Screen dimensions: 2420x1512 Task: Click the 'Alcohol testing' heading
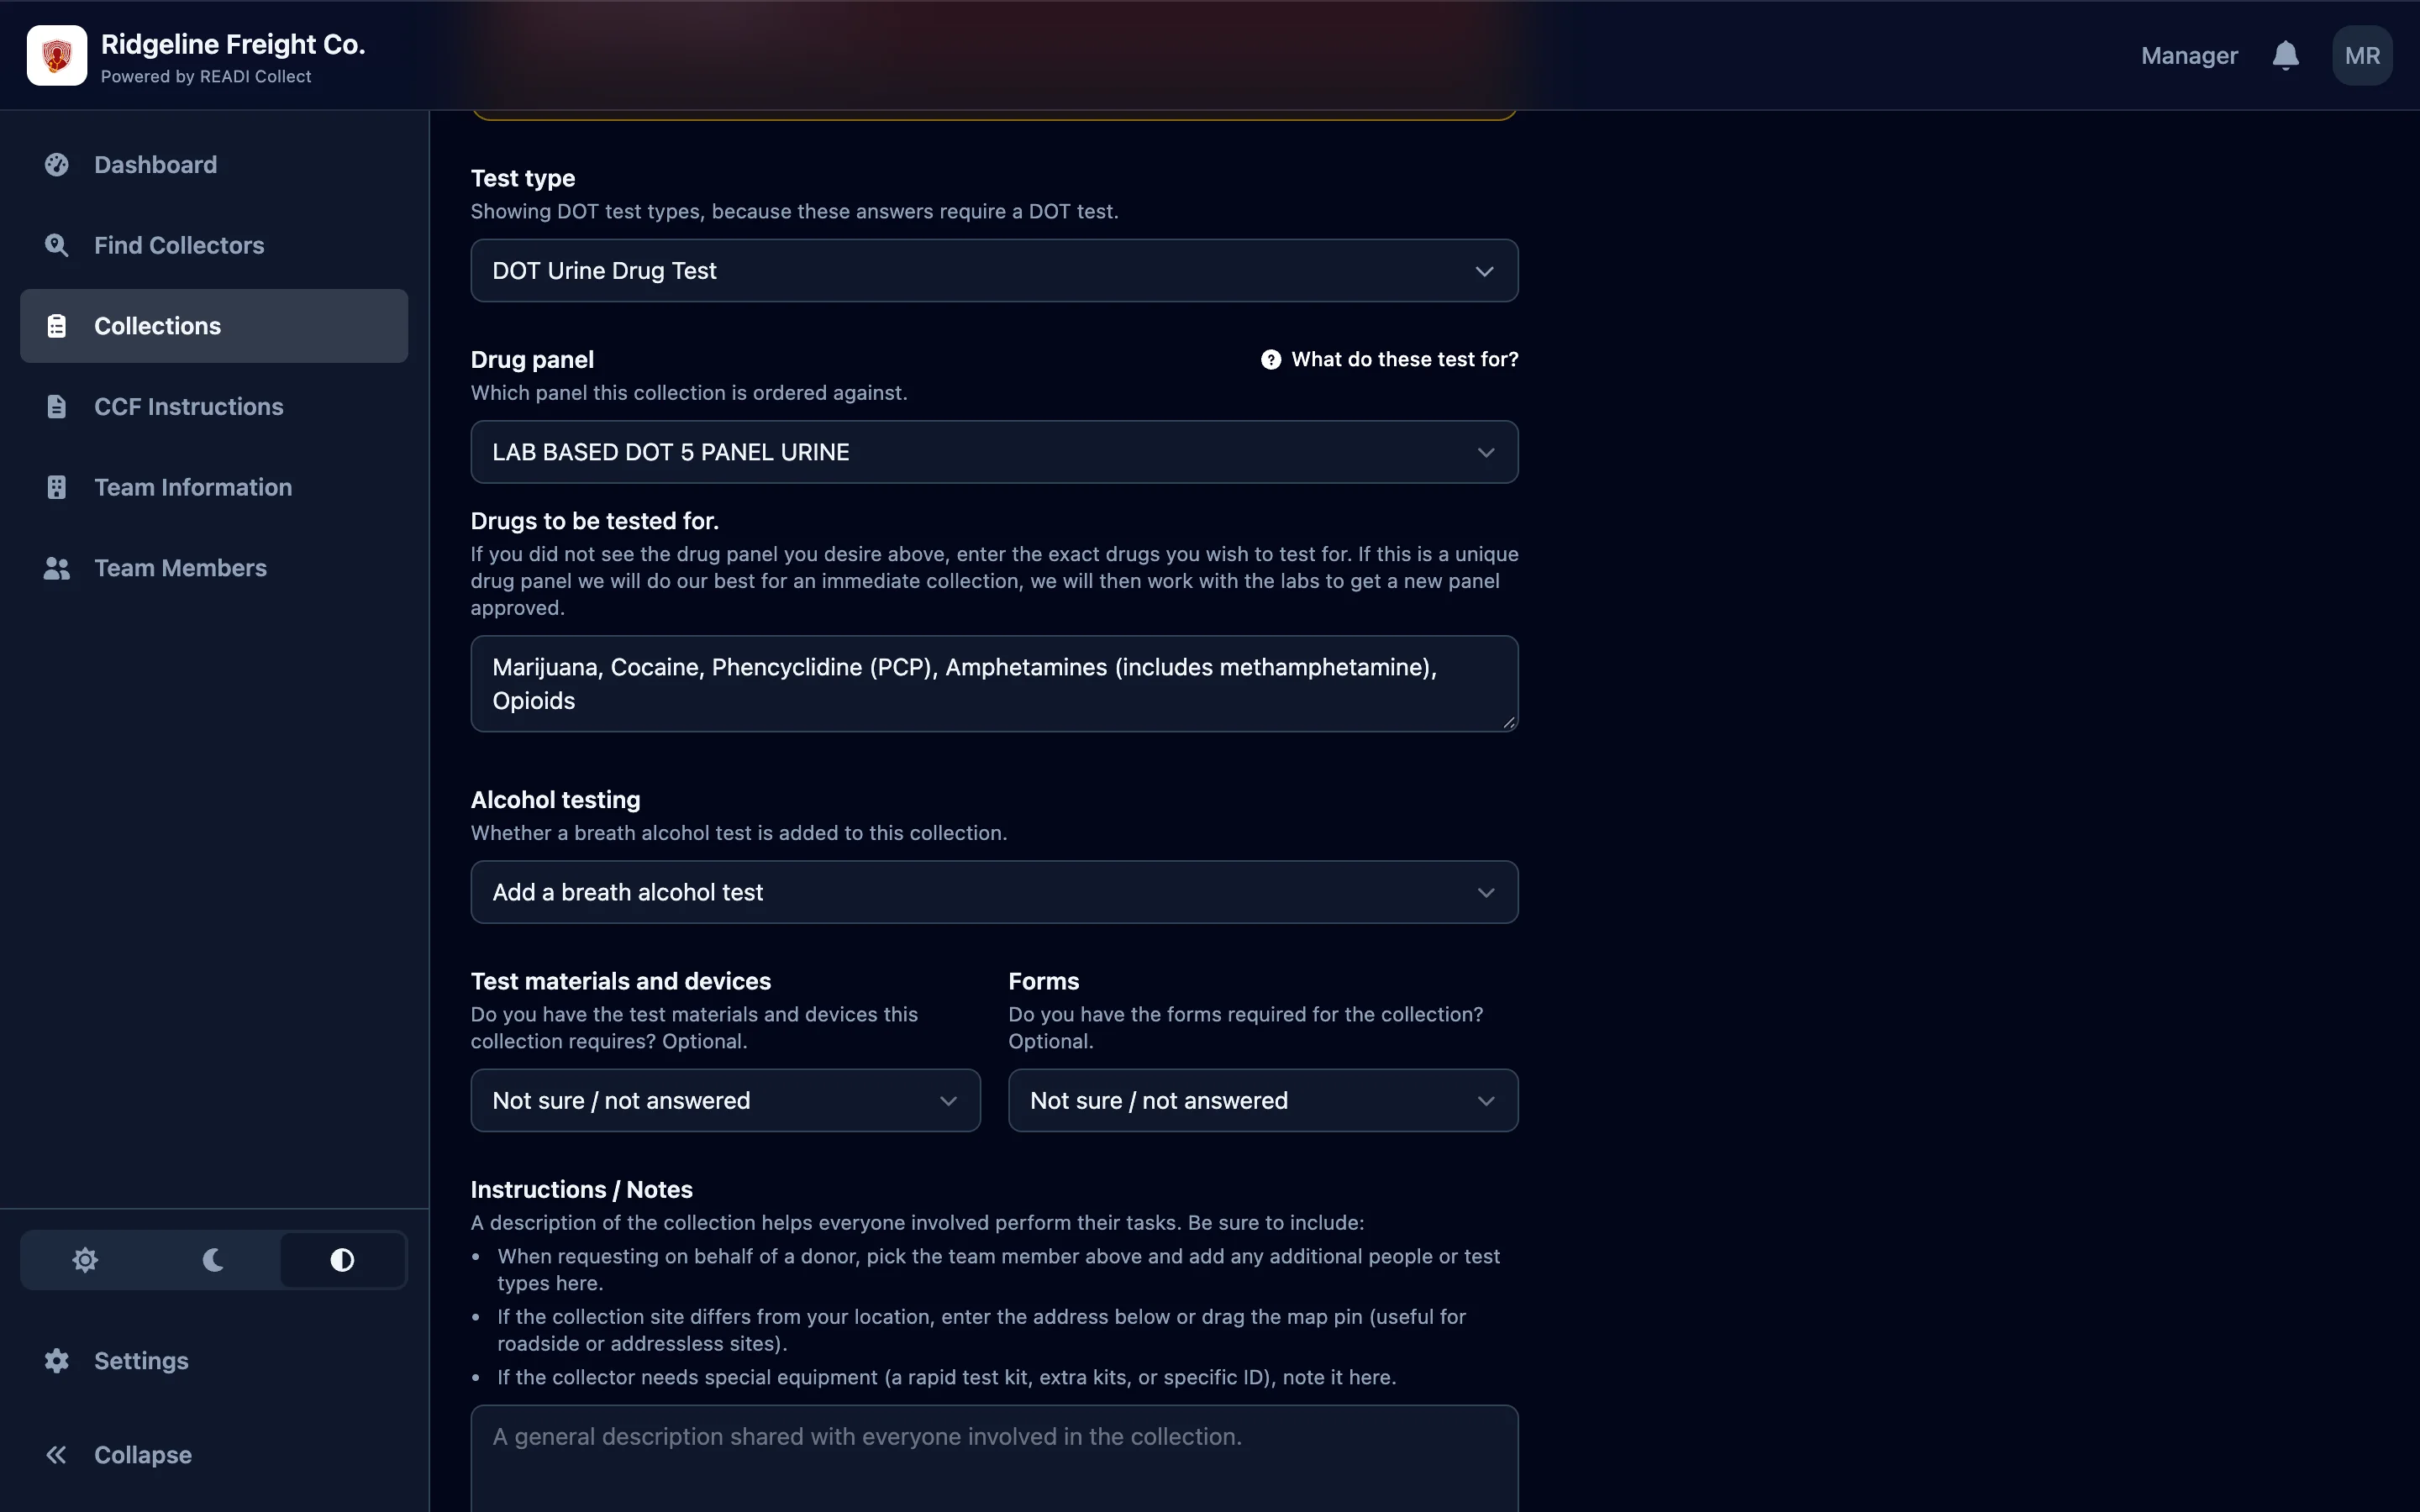point(555,800)
